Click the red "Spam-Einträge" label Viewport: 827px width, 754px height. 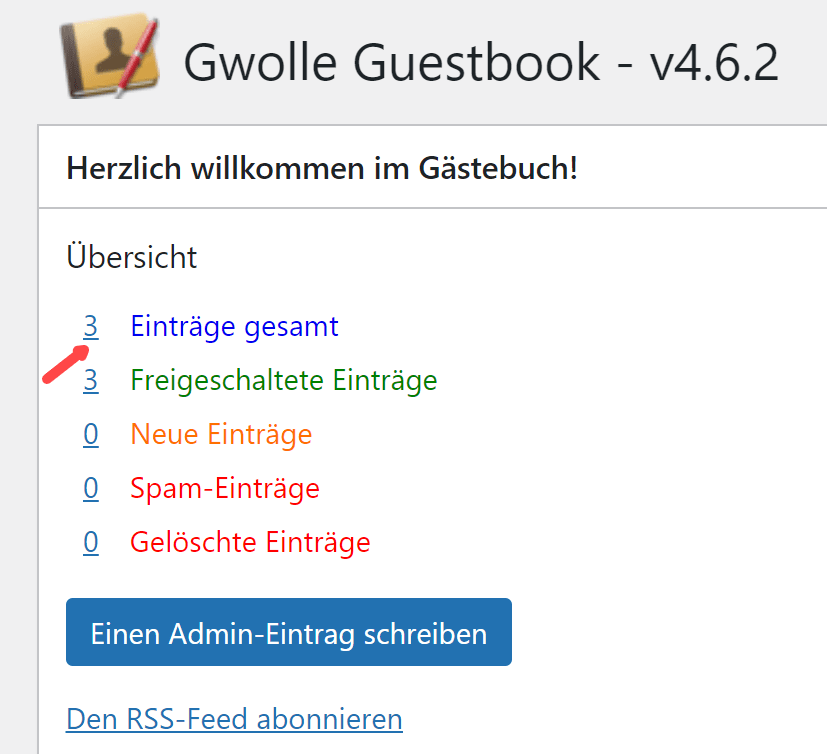click(x=225, y=489)
